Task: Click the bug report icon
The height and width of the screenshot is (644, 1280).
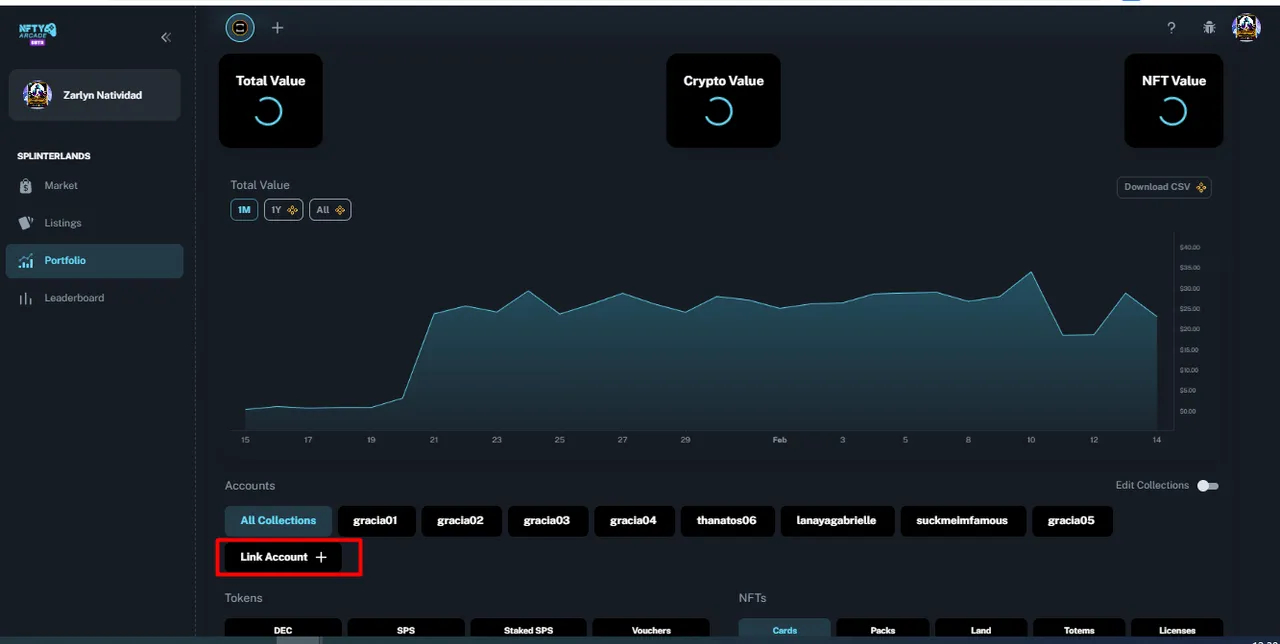Action: (1209, 28)
